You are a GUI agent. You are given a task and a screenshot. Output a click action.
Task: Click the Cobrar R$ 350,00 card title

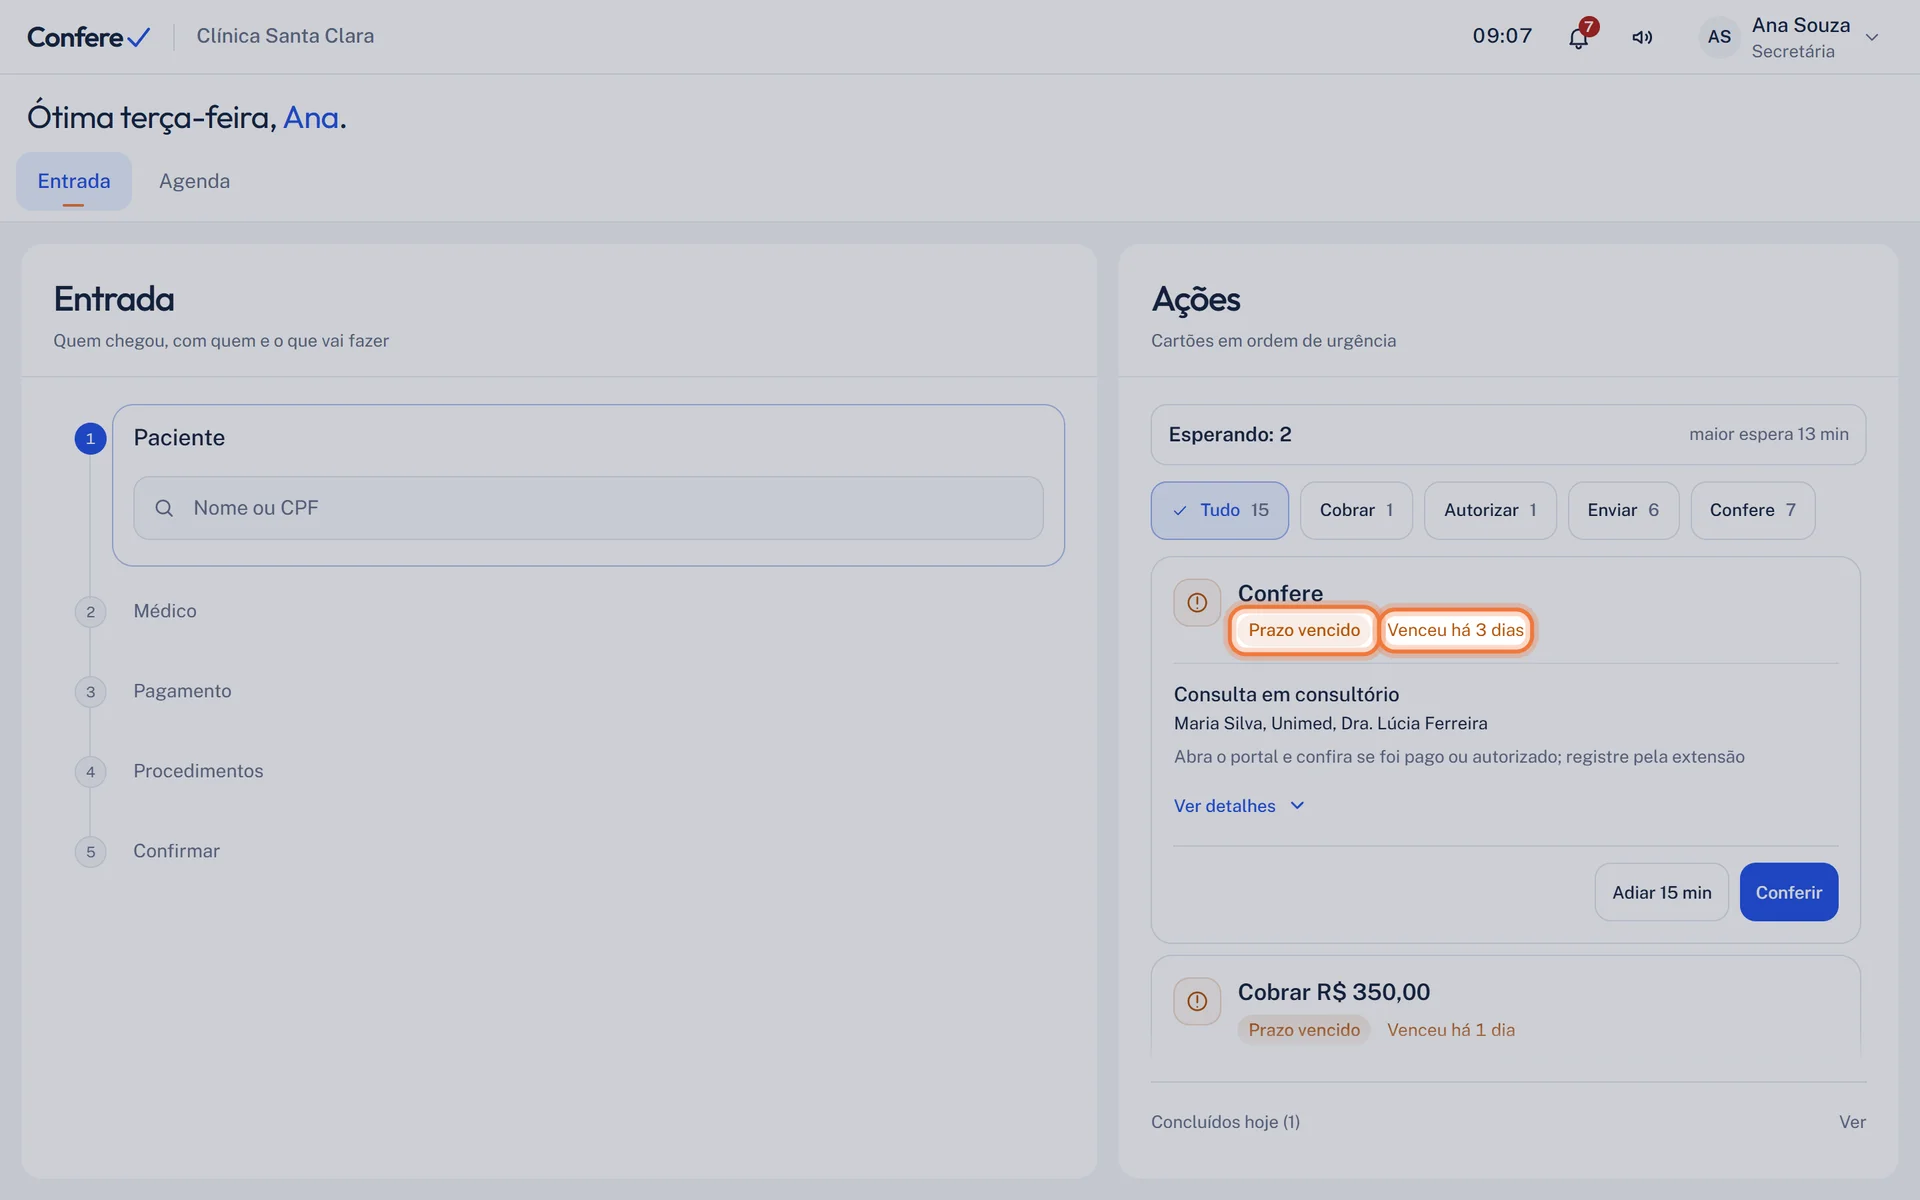pyautogui.click(x=1333, y=992)
